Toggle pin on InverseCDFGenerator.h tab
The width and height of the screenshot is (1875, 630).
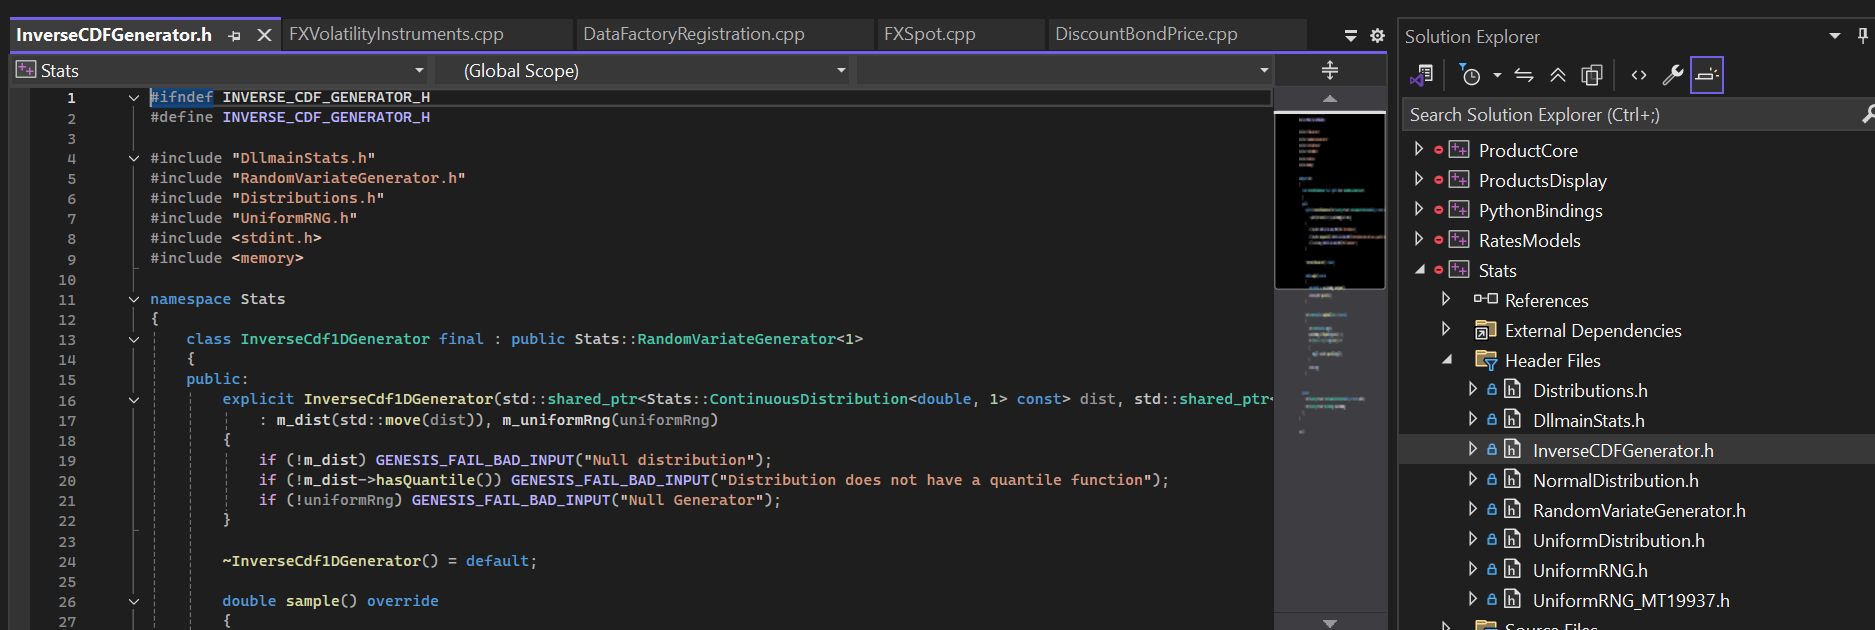click(235, 35)
